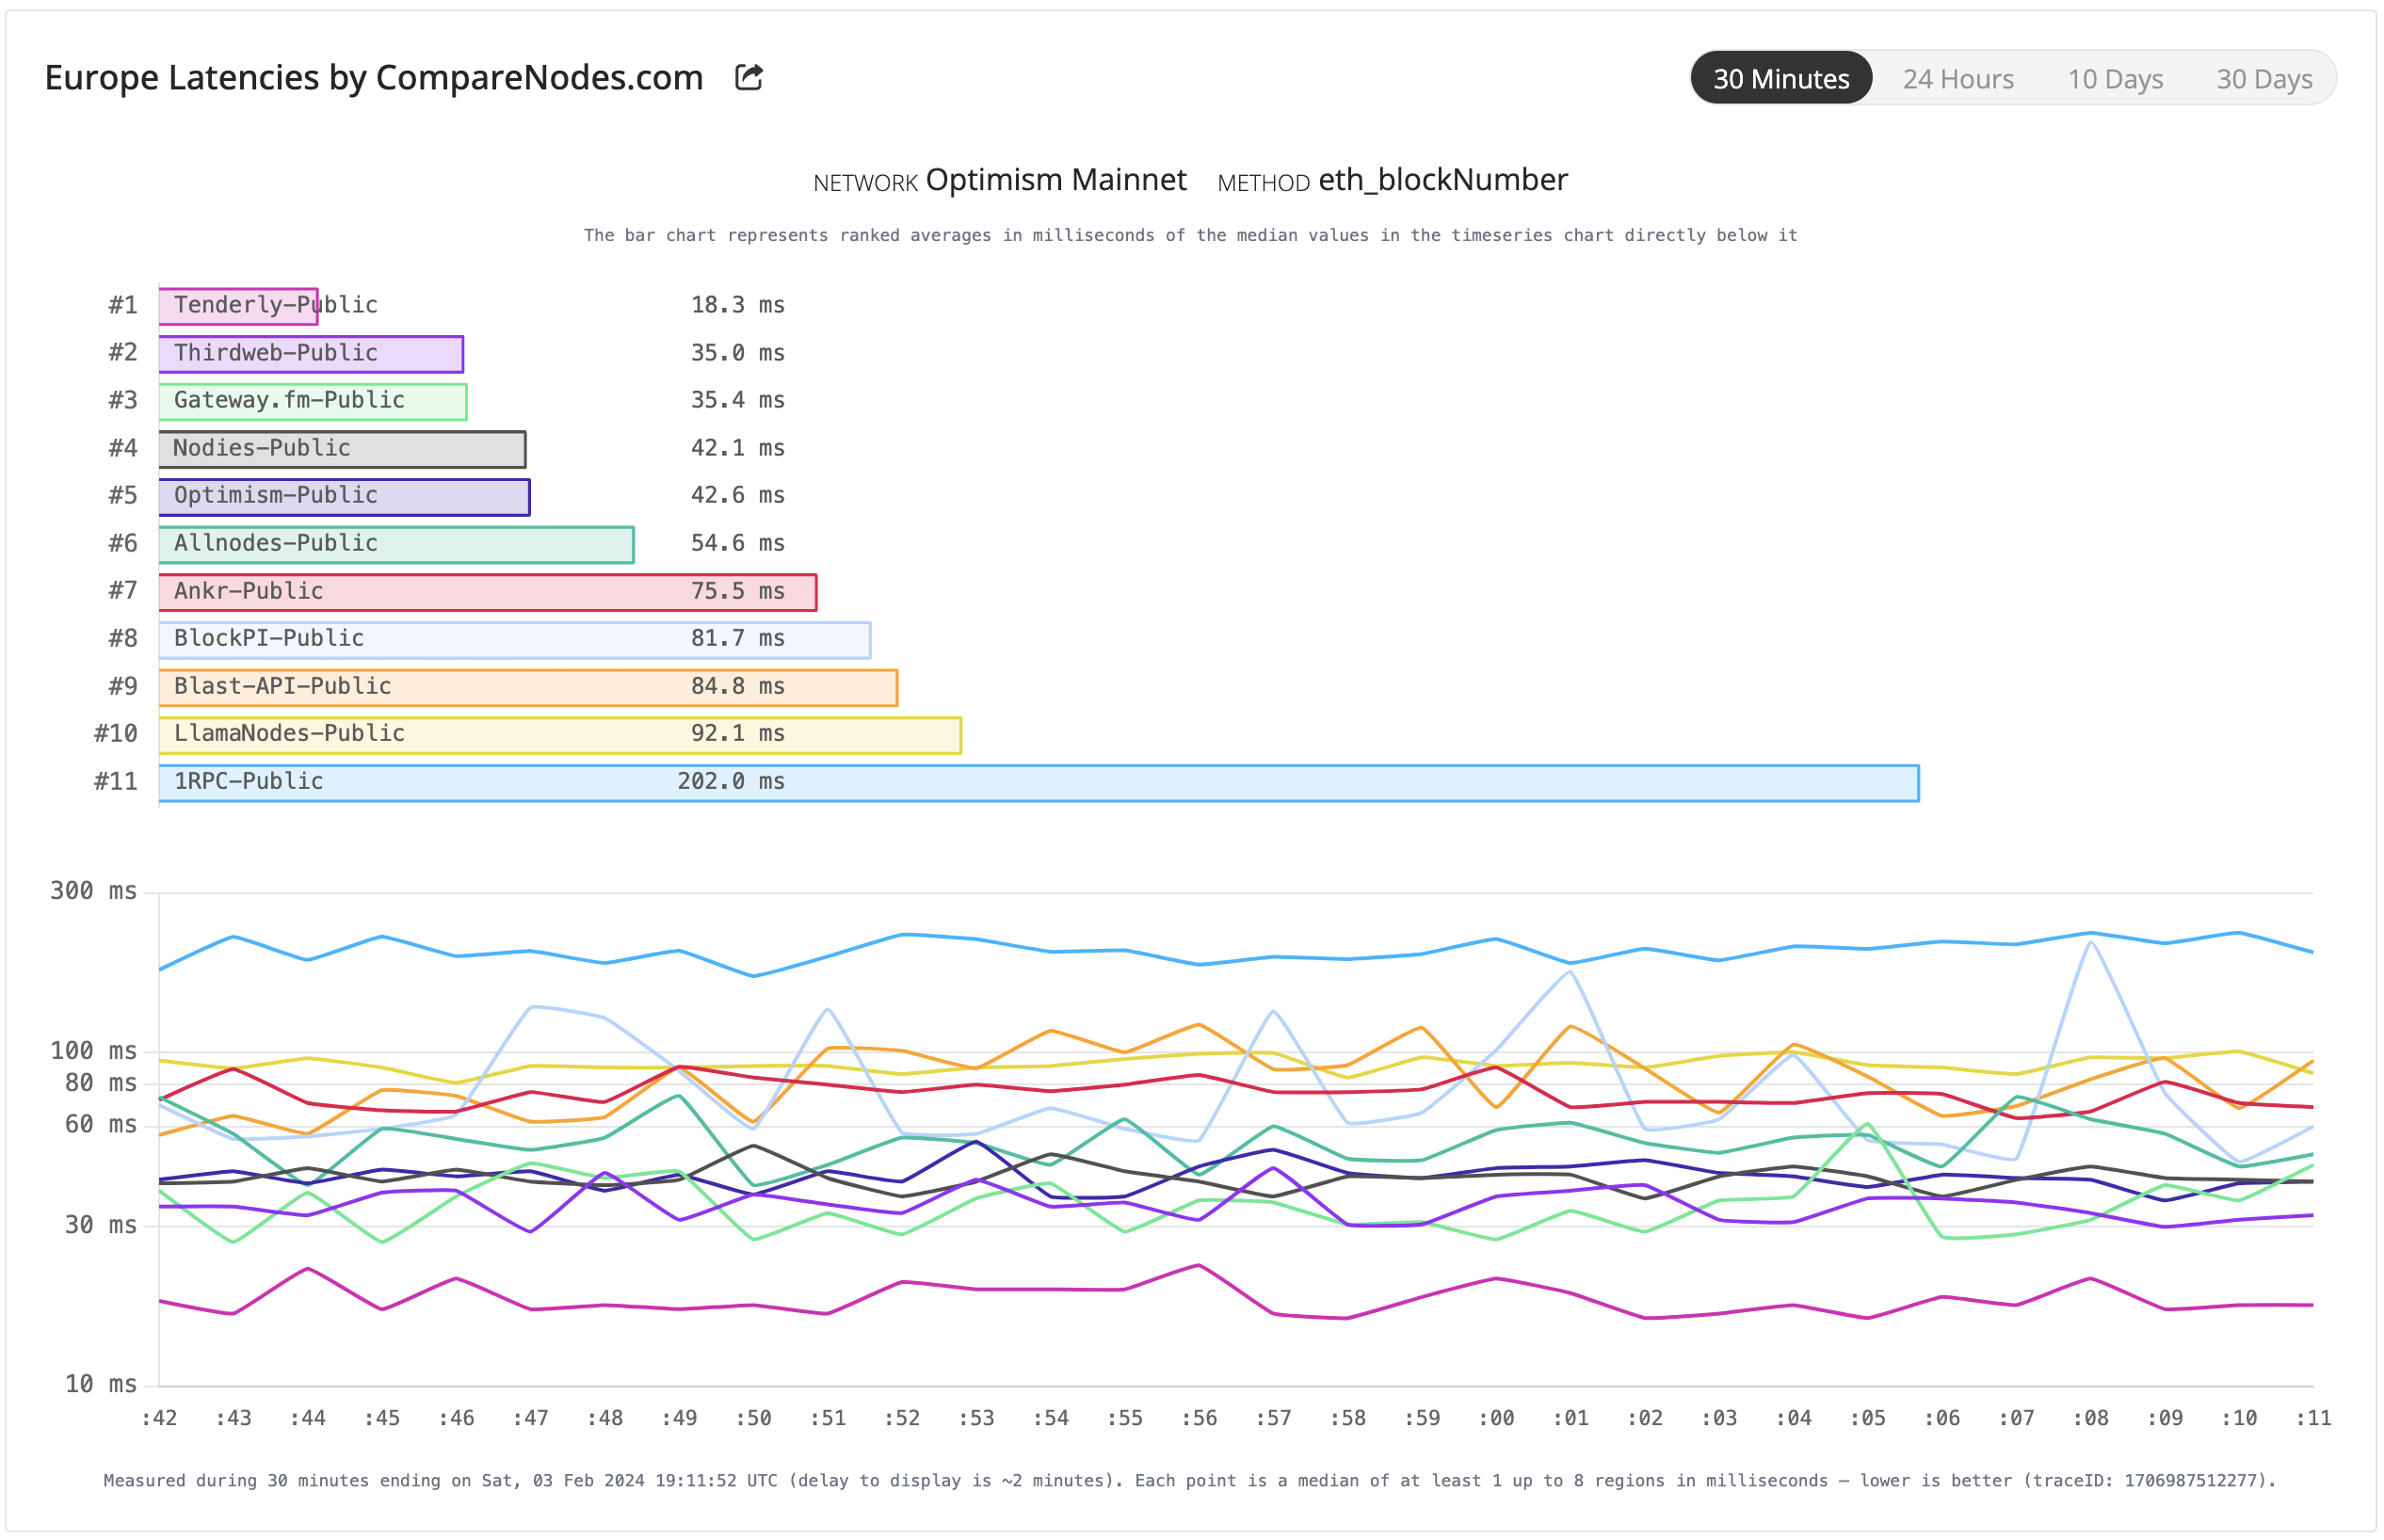Open the 30 Days latency view
The height and width of the screenshot is (1540, 2384).
[2264, 78]
